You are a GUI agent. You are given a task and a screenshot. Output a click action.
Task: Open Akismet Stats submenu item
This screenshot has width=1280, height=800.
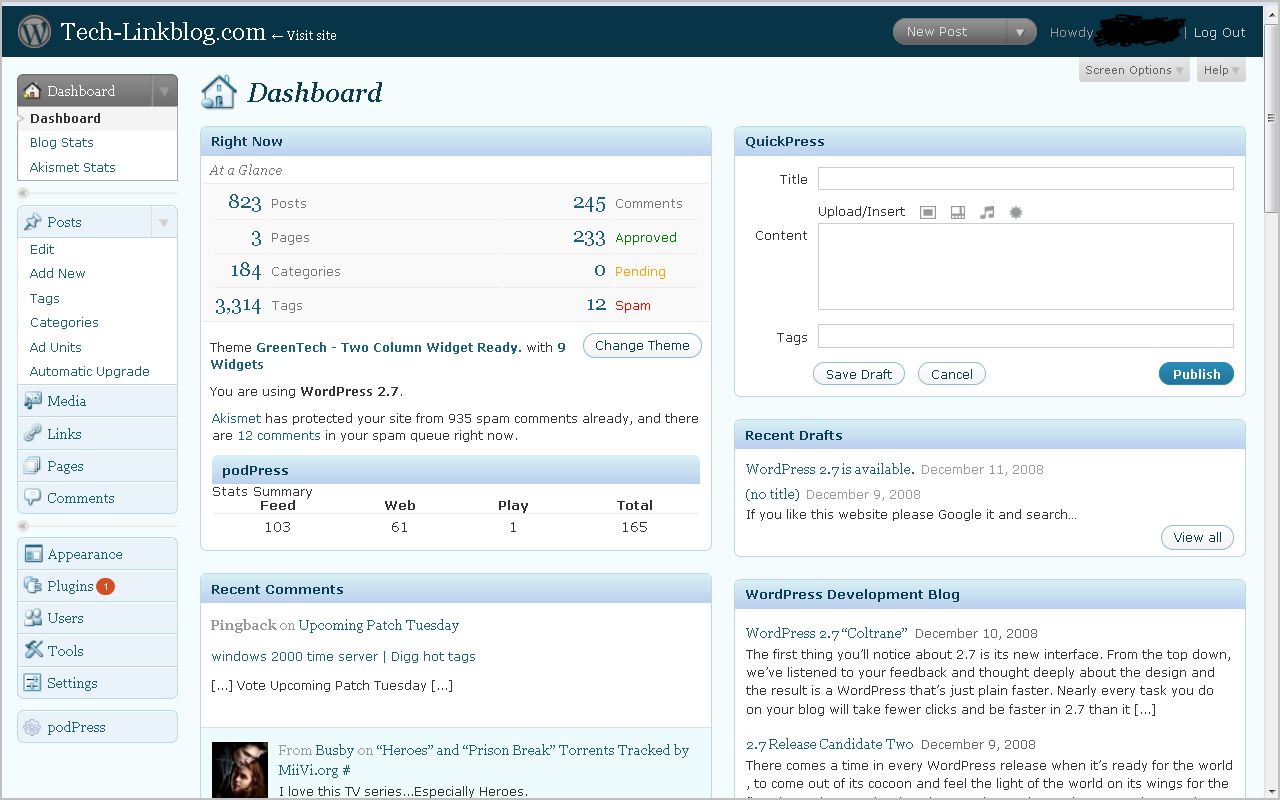[73, 167]
